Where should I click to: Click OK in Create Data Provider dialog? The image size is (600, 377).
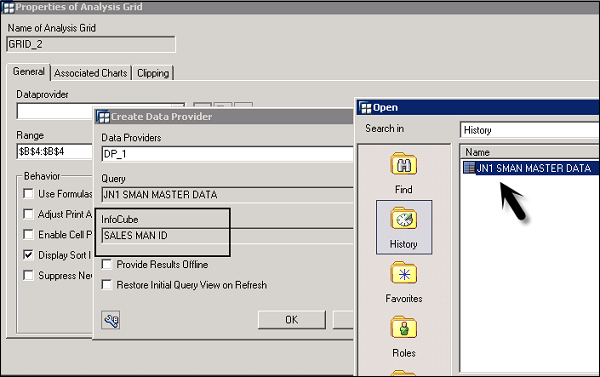point(292,320)
